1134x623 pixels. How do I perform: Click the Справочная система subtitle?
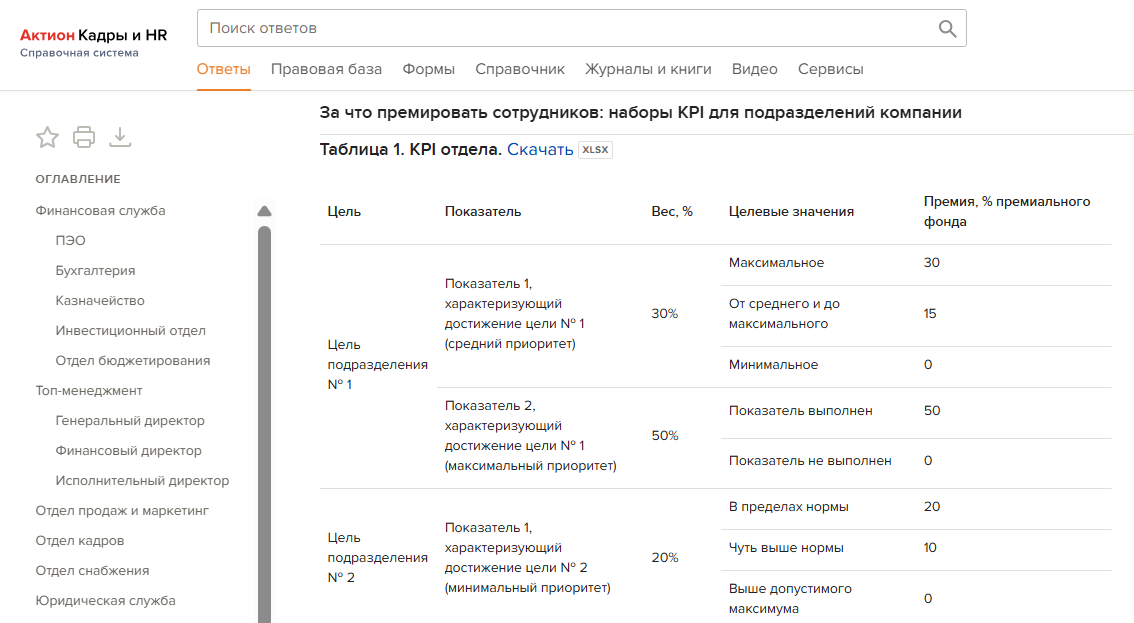tap(79, 53)
